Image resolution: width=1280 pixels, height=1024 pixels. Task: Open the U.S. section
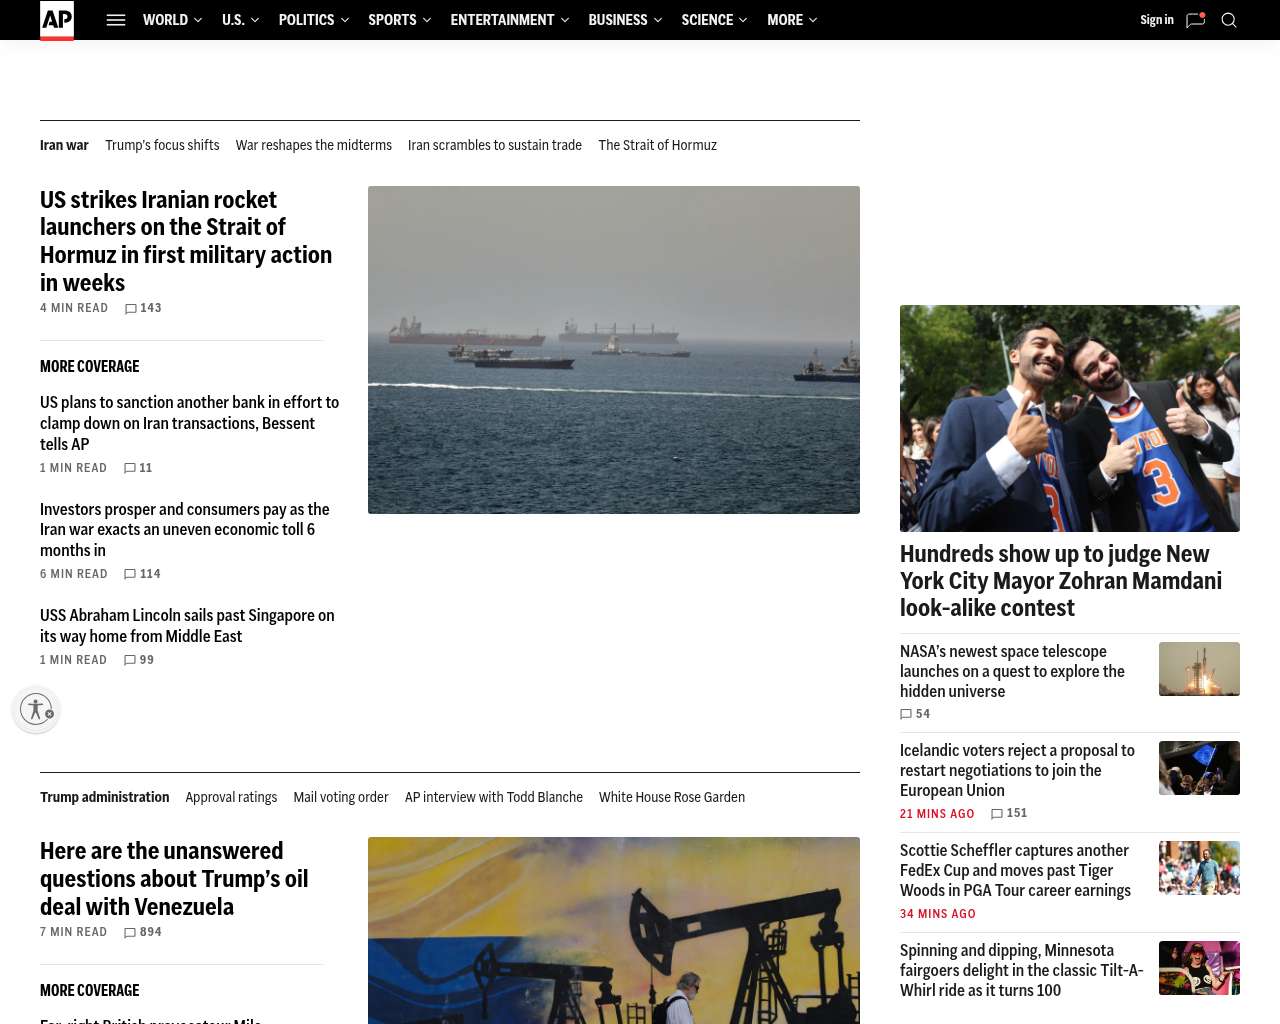click(233, 20)
